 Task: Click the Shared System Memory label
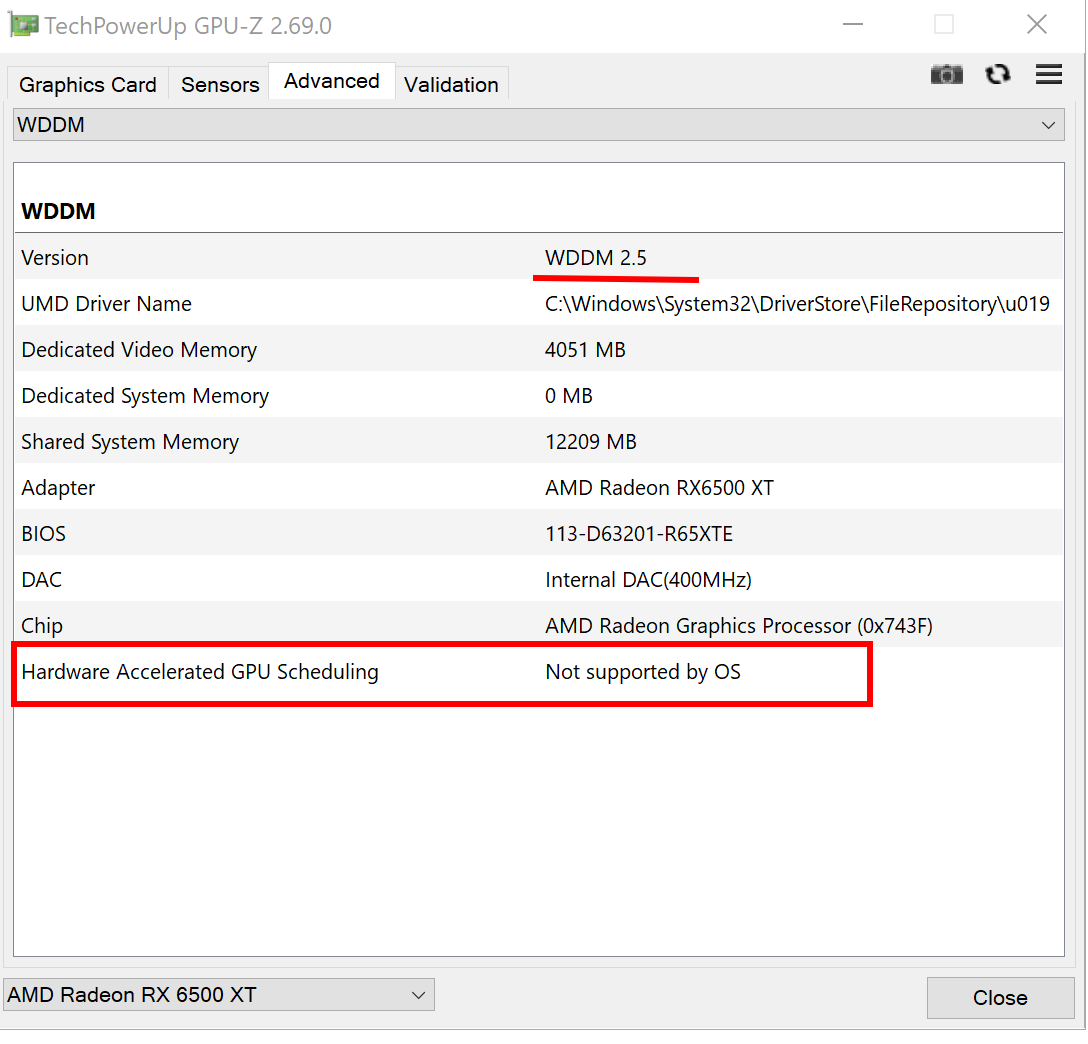coord(130,442)
